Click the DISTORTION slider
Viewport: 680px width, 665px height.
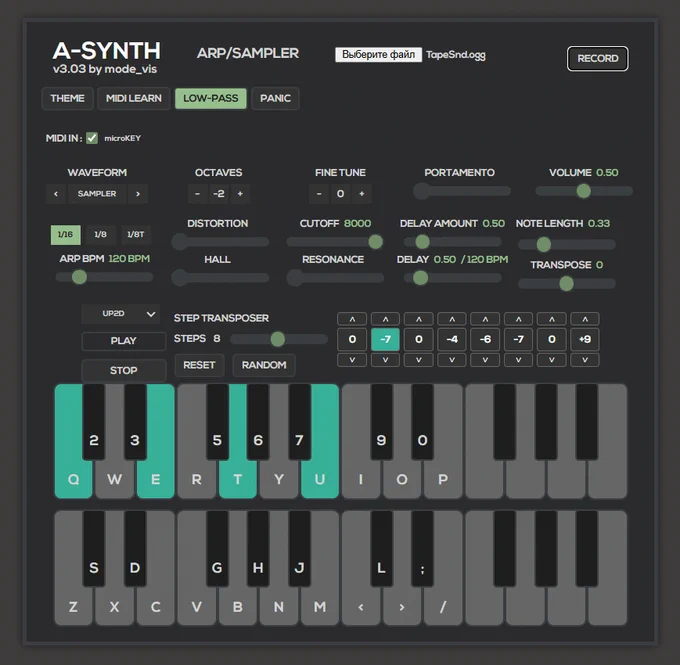pyautogui.click(x=220, y=242)
